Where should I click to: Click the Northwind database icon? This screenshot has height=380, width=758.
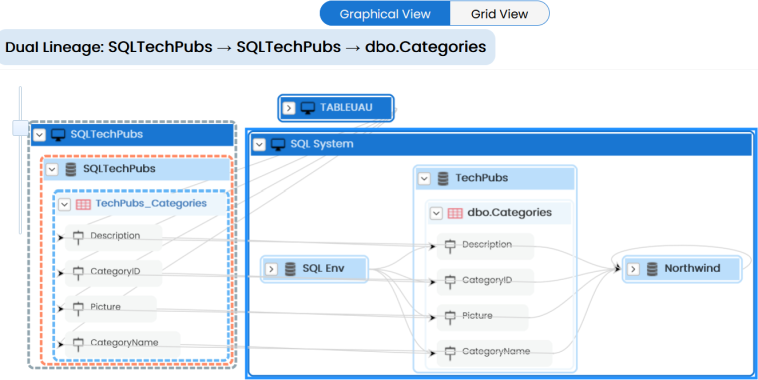[652, 269]
